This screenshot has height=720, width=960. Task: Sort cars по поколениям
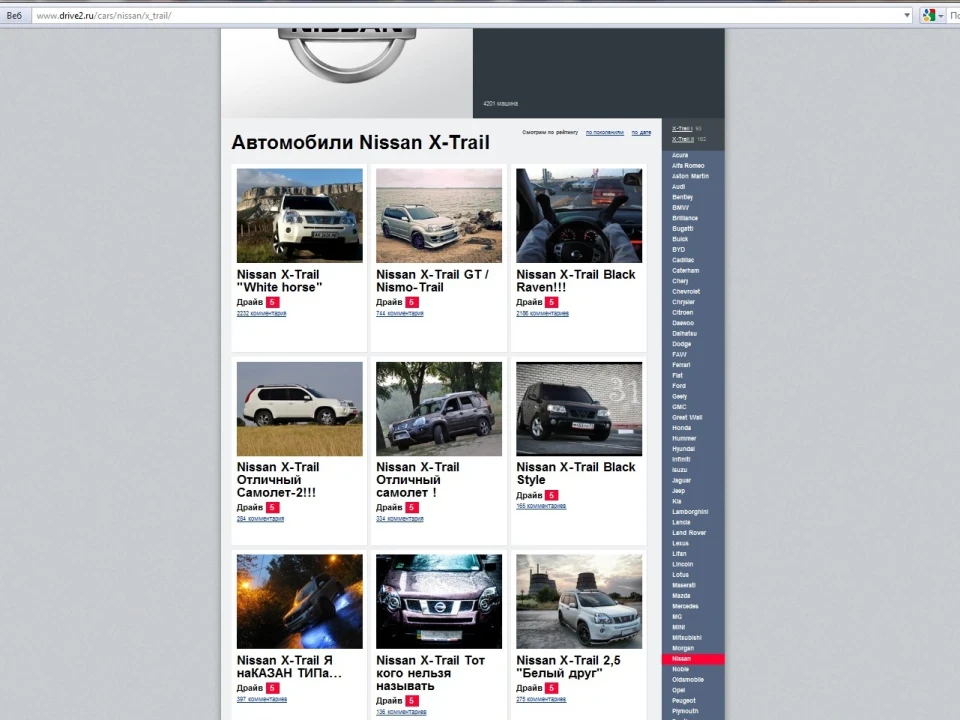click(604, 132)
